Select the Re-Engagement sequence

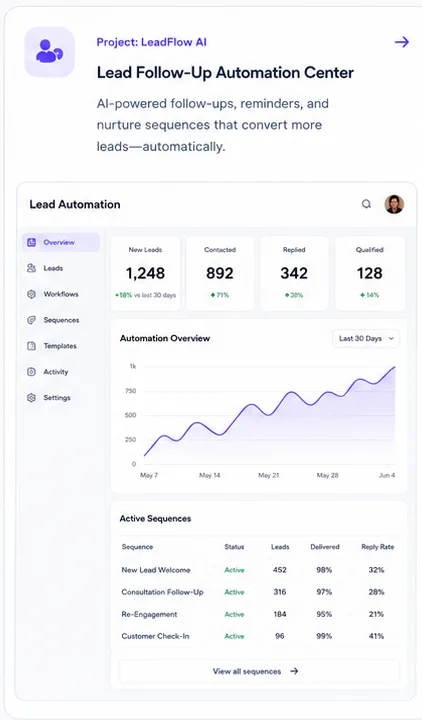pos(149,614)
